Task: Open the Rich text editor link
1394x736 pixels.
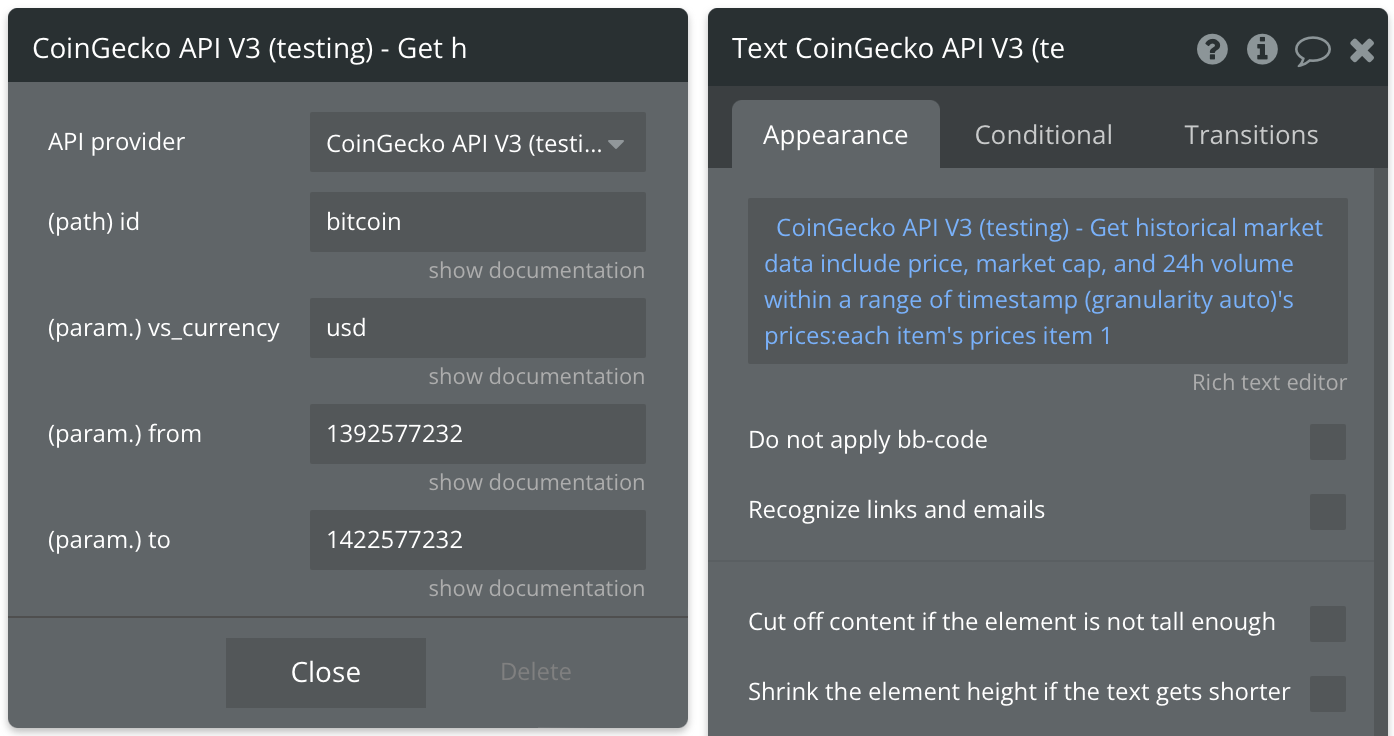Action: click(1269, 383)
